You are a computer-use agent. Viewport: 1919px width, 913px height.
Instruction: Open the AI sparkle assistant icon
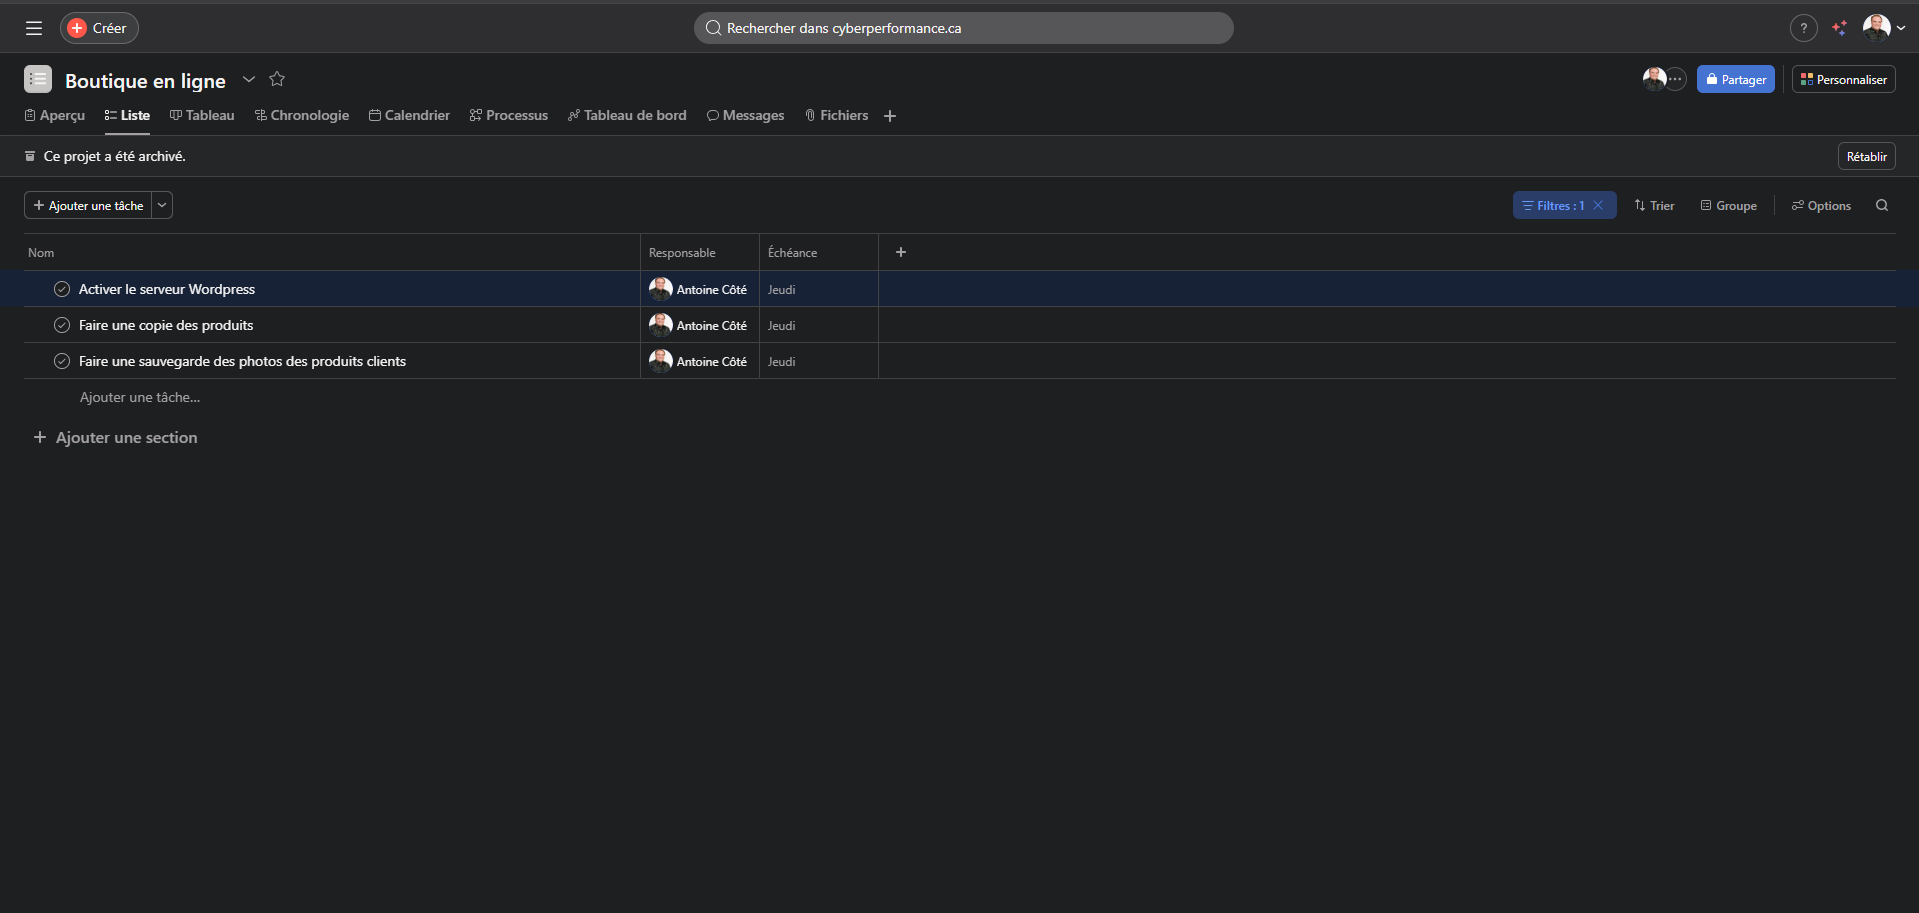click(1839, 28)
